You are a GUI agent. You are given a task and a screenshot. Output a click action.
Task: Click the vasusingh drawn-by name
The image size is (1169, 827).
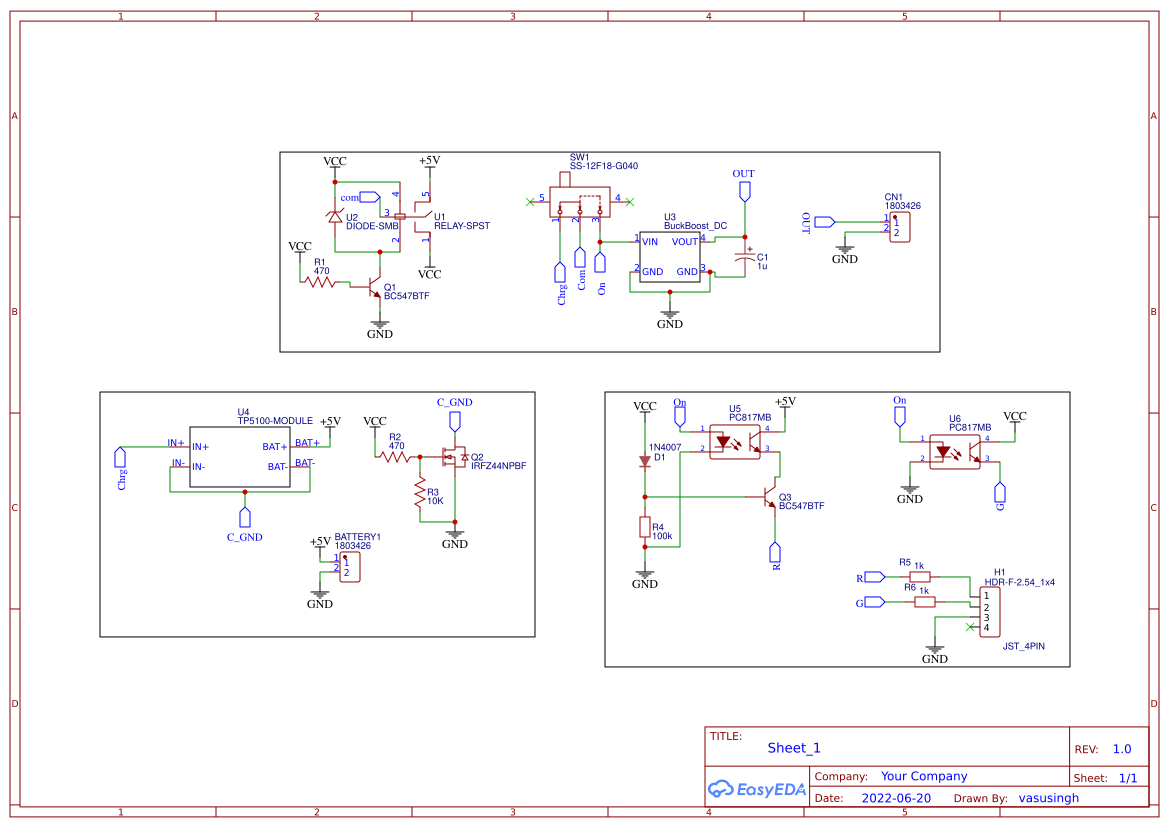click(x=1049, y=797)
